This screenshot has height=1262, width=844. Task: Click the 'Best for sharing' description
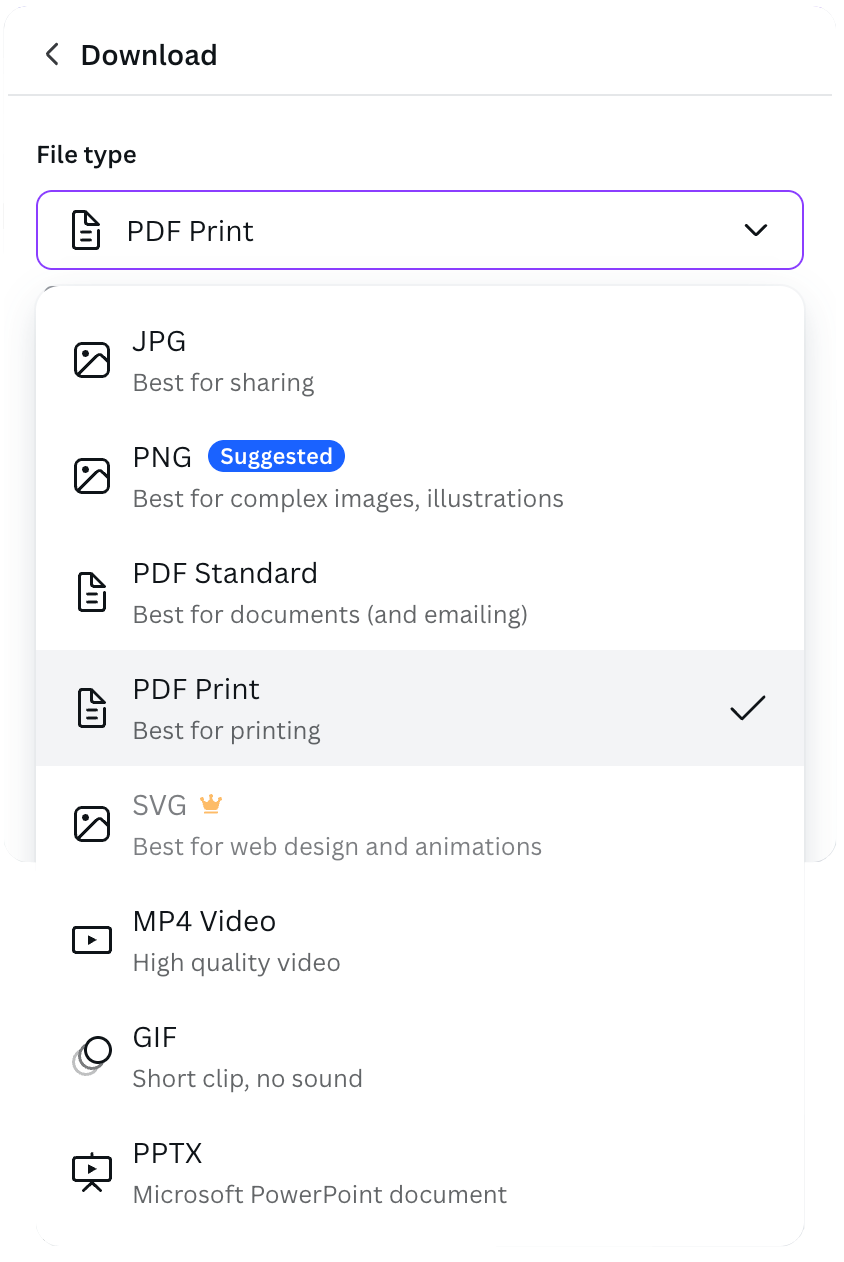[x=224, y=383]
